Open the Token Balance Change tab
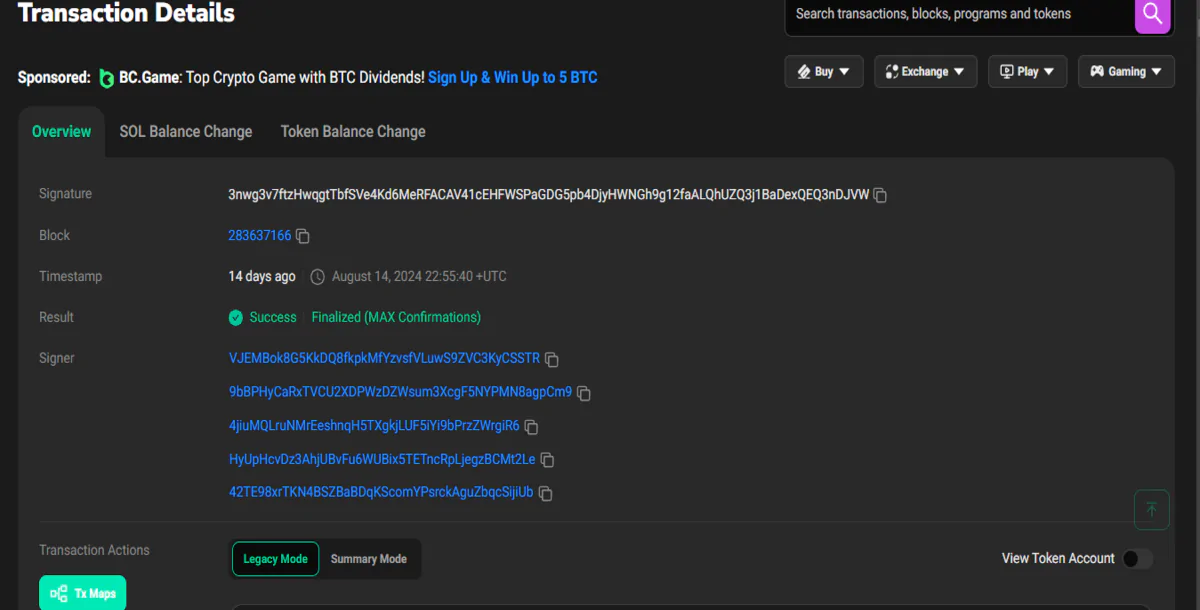Viewport: 1200px width, 610px height. pyautogui.click(x=353, y=132)
